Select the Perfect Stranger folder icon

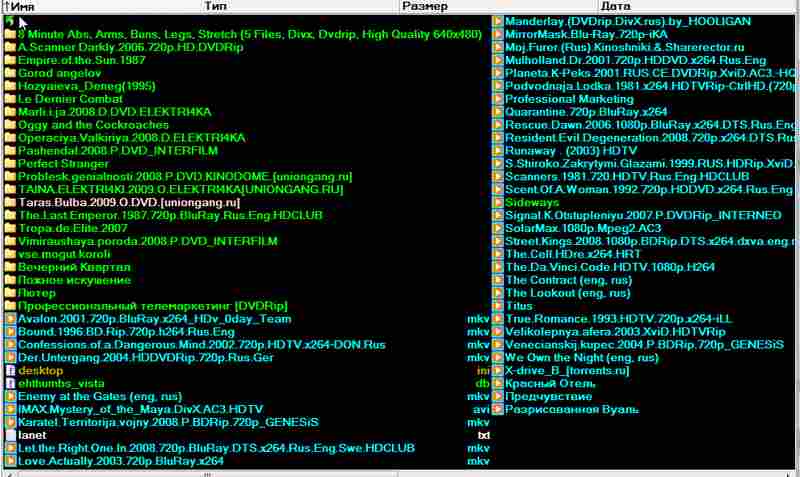pyautogui.click(x=10, y=164)
